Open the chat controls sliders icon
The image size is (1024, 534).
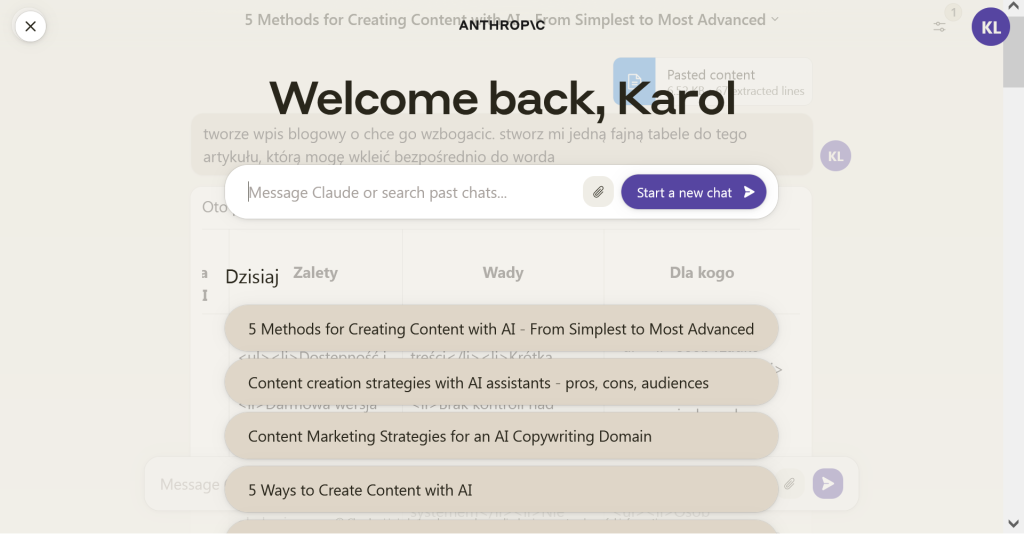(940, 26)
